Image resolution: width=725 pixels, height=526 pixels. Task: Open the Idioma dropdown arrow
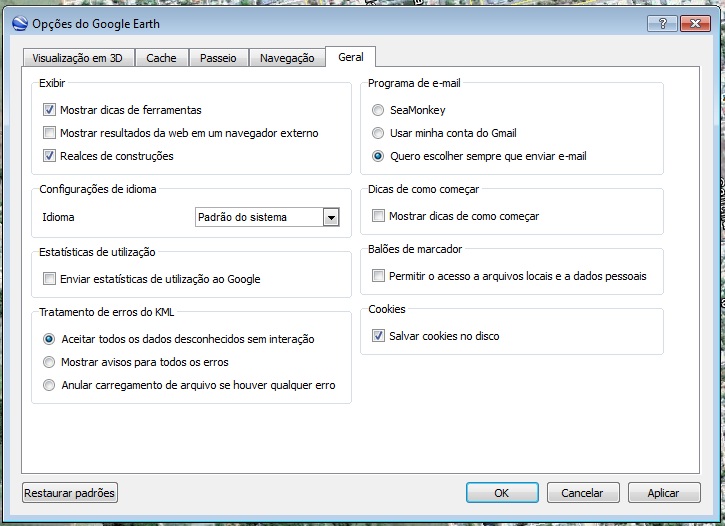coord(331,217)
